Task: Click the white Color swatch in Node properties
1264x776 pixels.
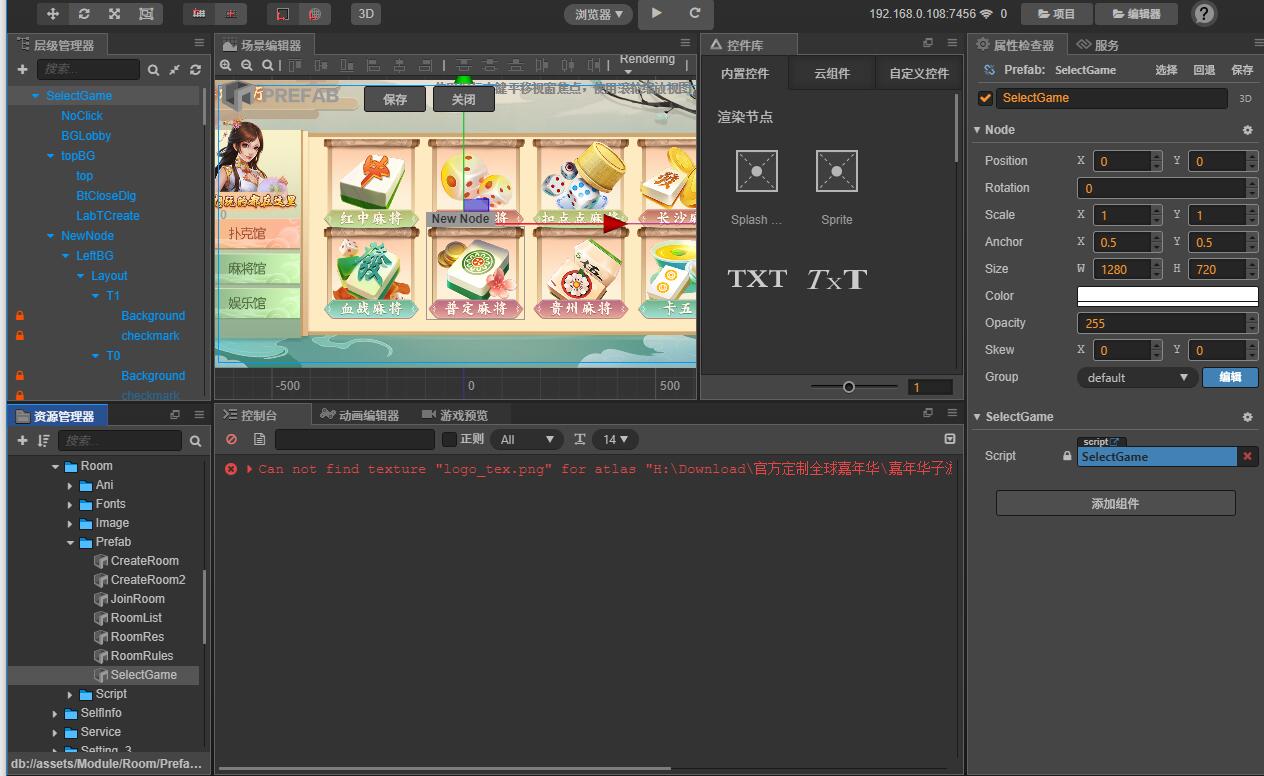Action: tap(1166, 295)
